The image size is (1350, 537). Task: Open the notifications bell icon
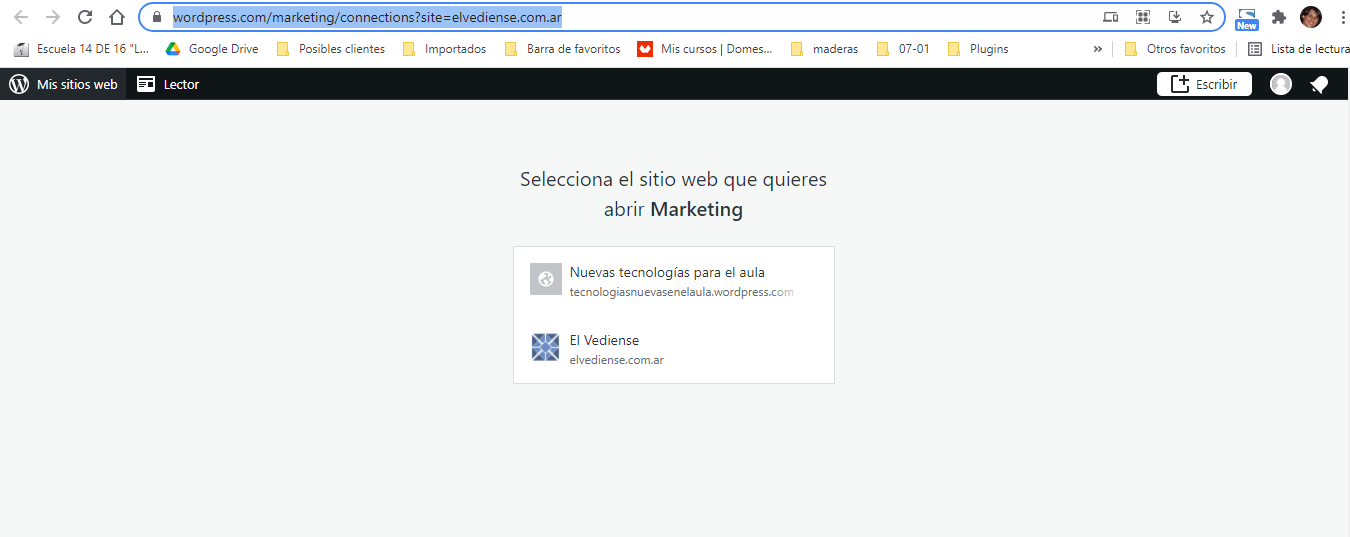point(1319,85)
